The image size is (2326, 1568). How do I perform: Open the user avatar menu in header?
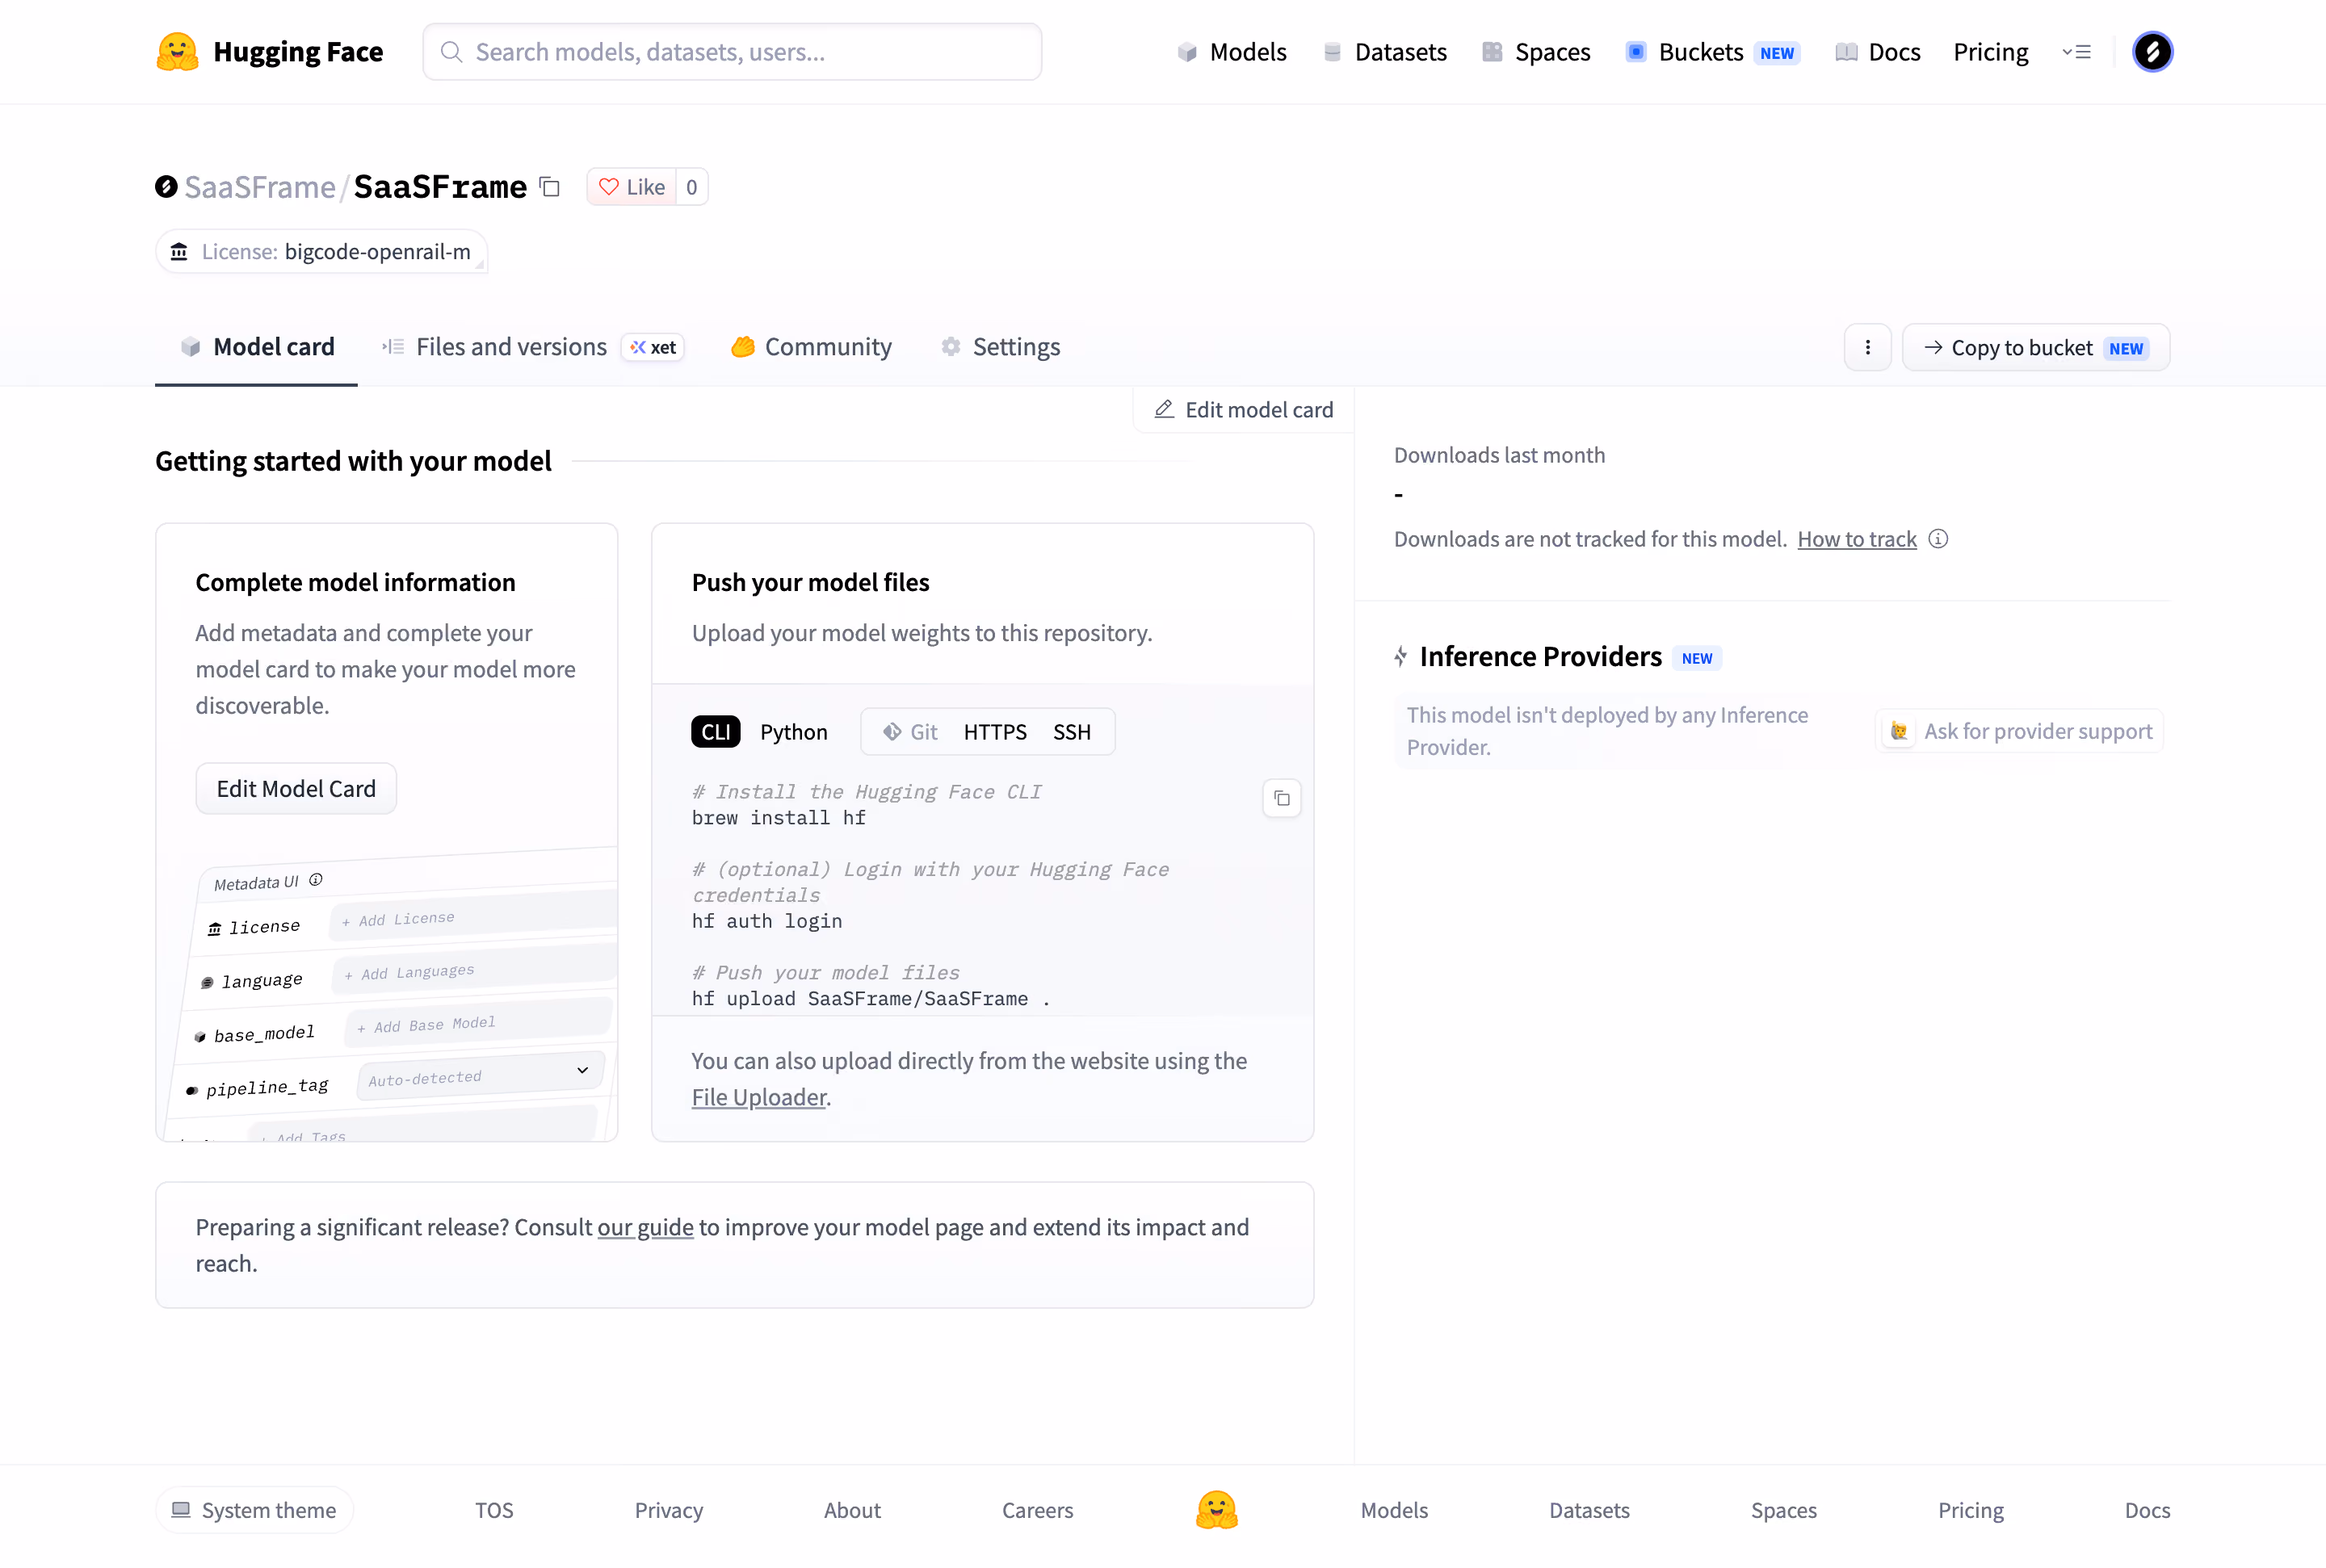2152,52
